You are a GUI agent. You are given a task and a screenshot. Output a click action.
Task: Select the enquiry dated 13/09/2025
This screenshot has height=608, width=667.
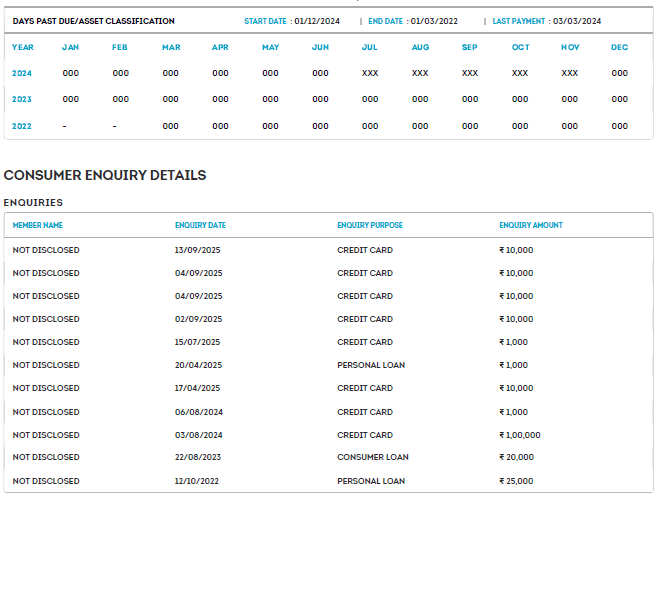point(198,250)
